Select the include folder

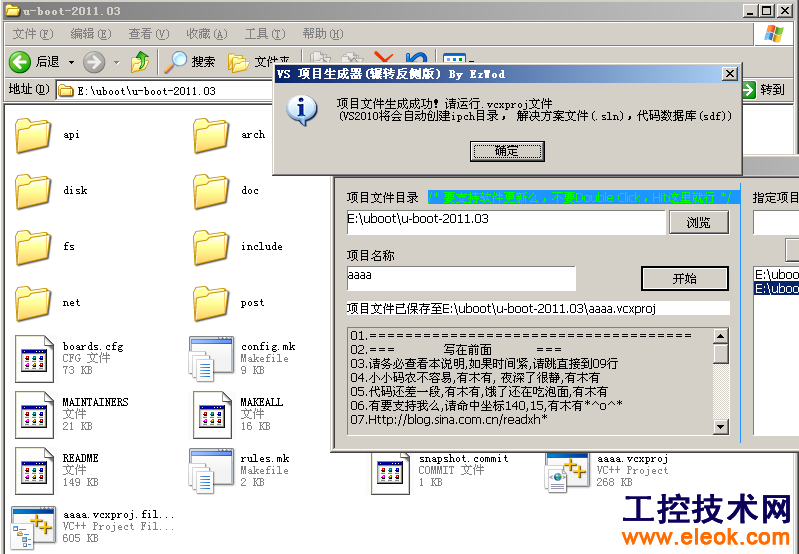point(211,248)
